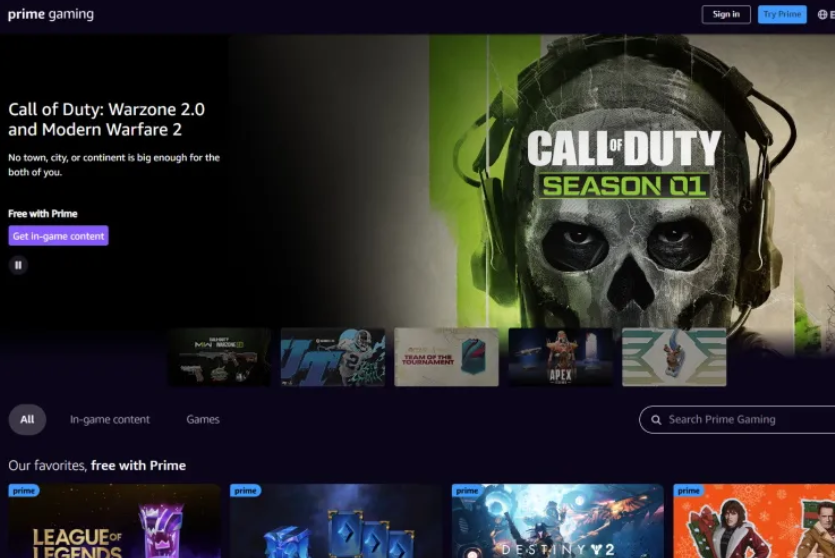Click the Call of Duty Warzone 2.0 title

pos(107,119)
